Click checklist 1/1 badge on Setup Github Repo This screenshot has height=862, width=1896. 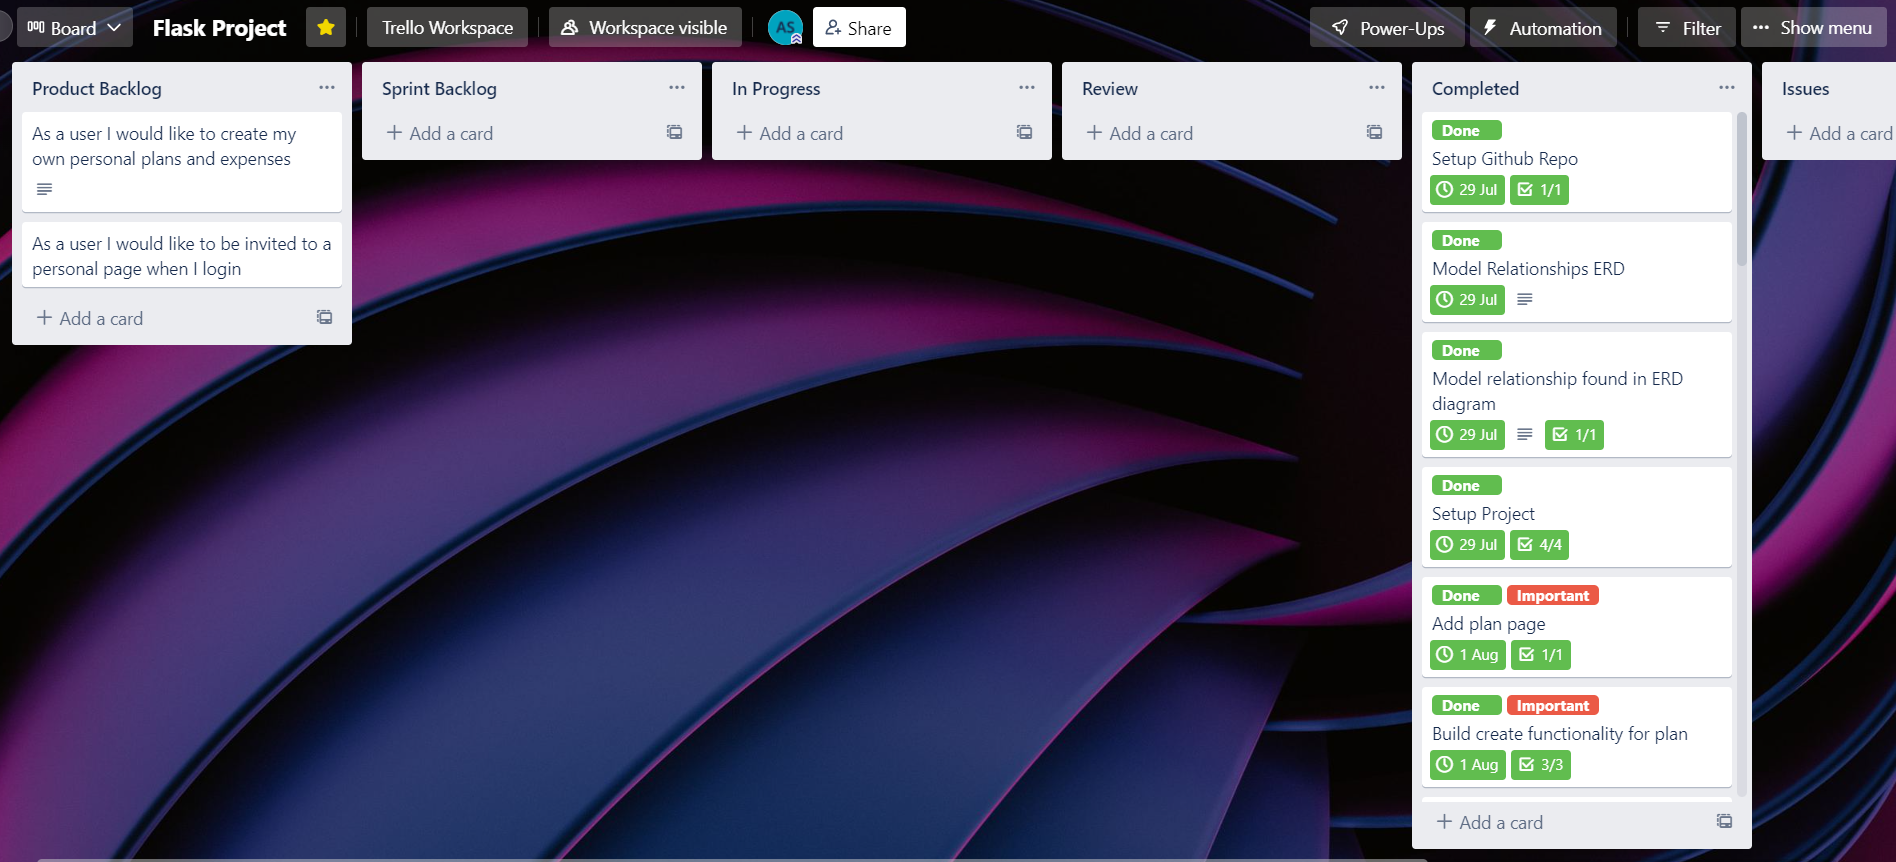[x=1539, y=190]
